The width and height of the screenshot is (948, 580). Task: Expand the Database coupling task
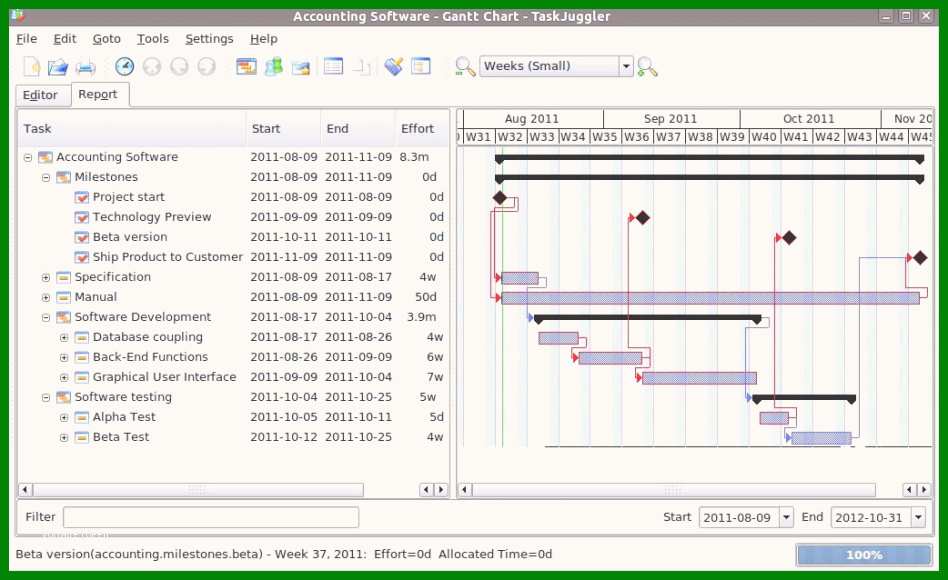coord(64,337)
